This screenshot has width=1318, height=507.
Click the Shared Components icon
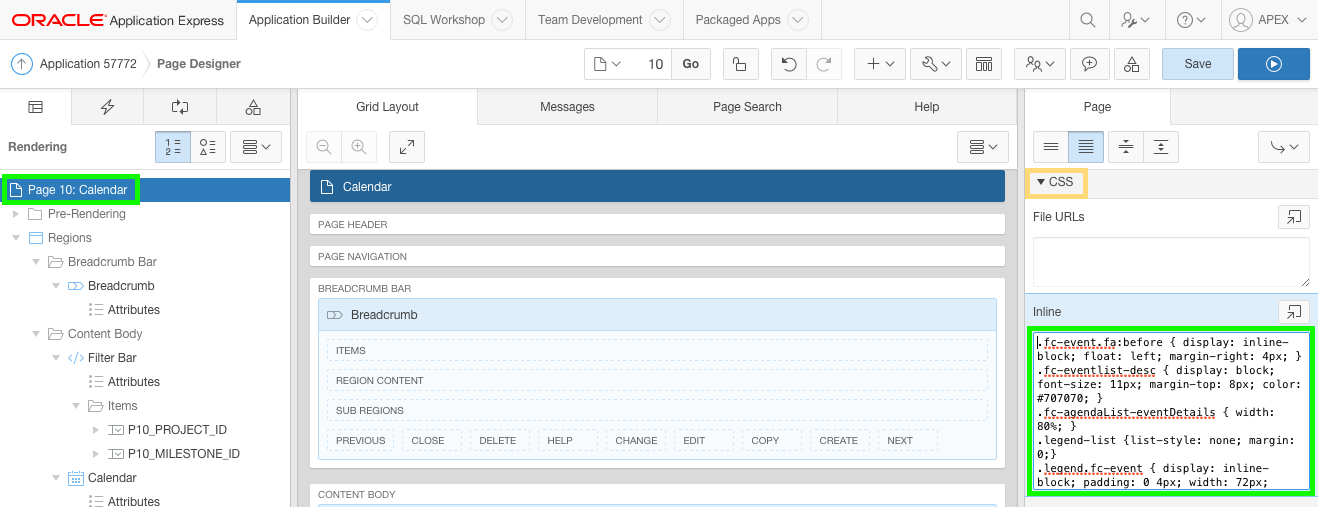pos(984,64)
